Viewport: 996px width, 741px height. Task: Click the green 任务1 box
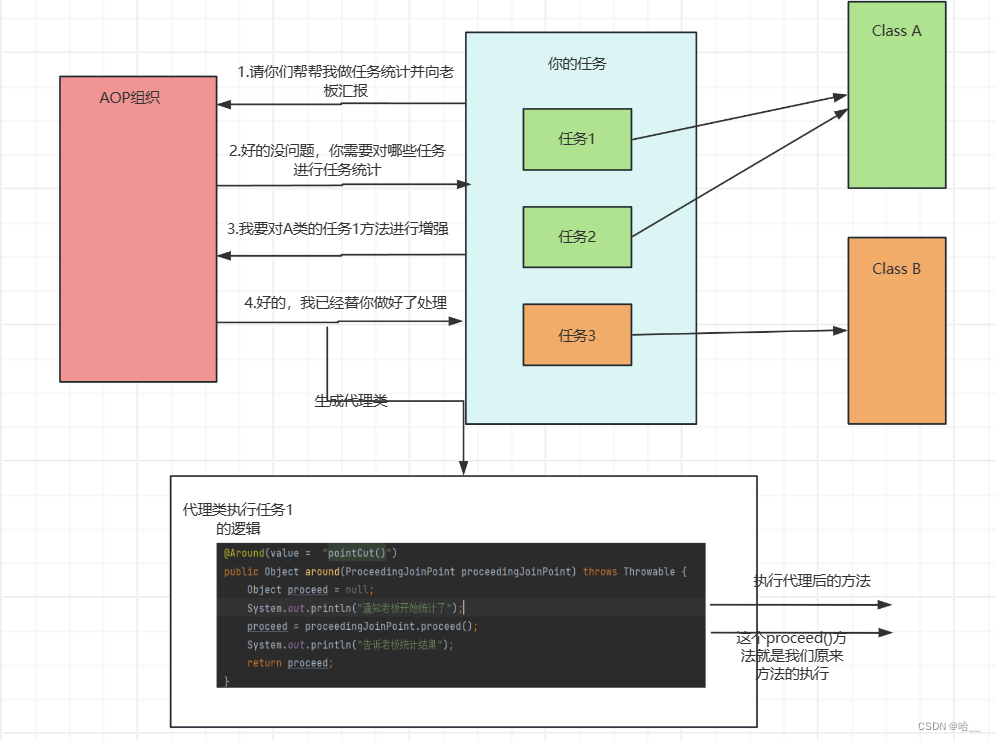point(577,139)
